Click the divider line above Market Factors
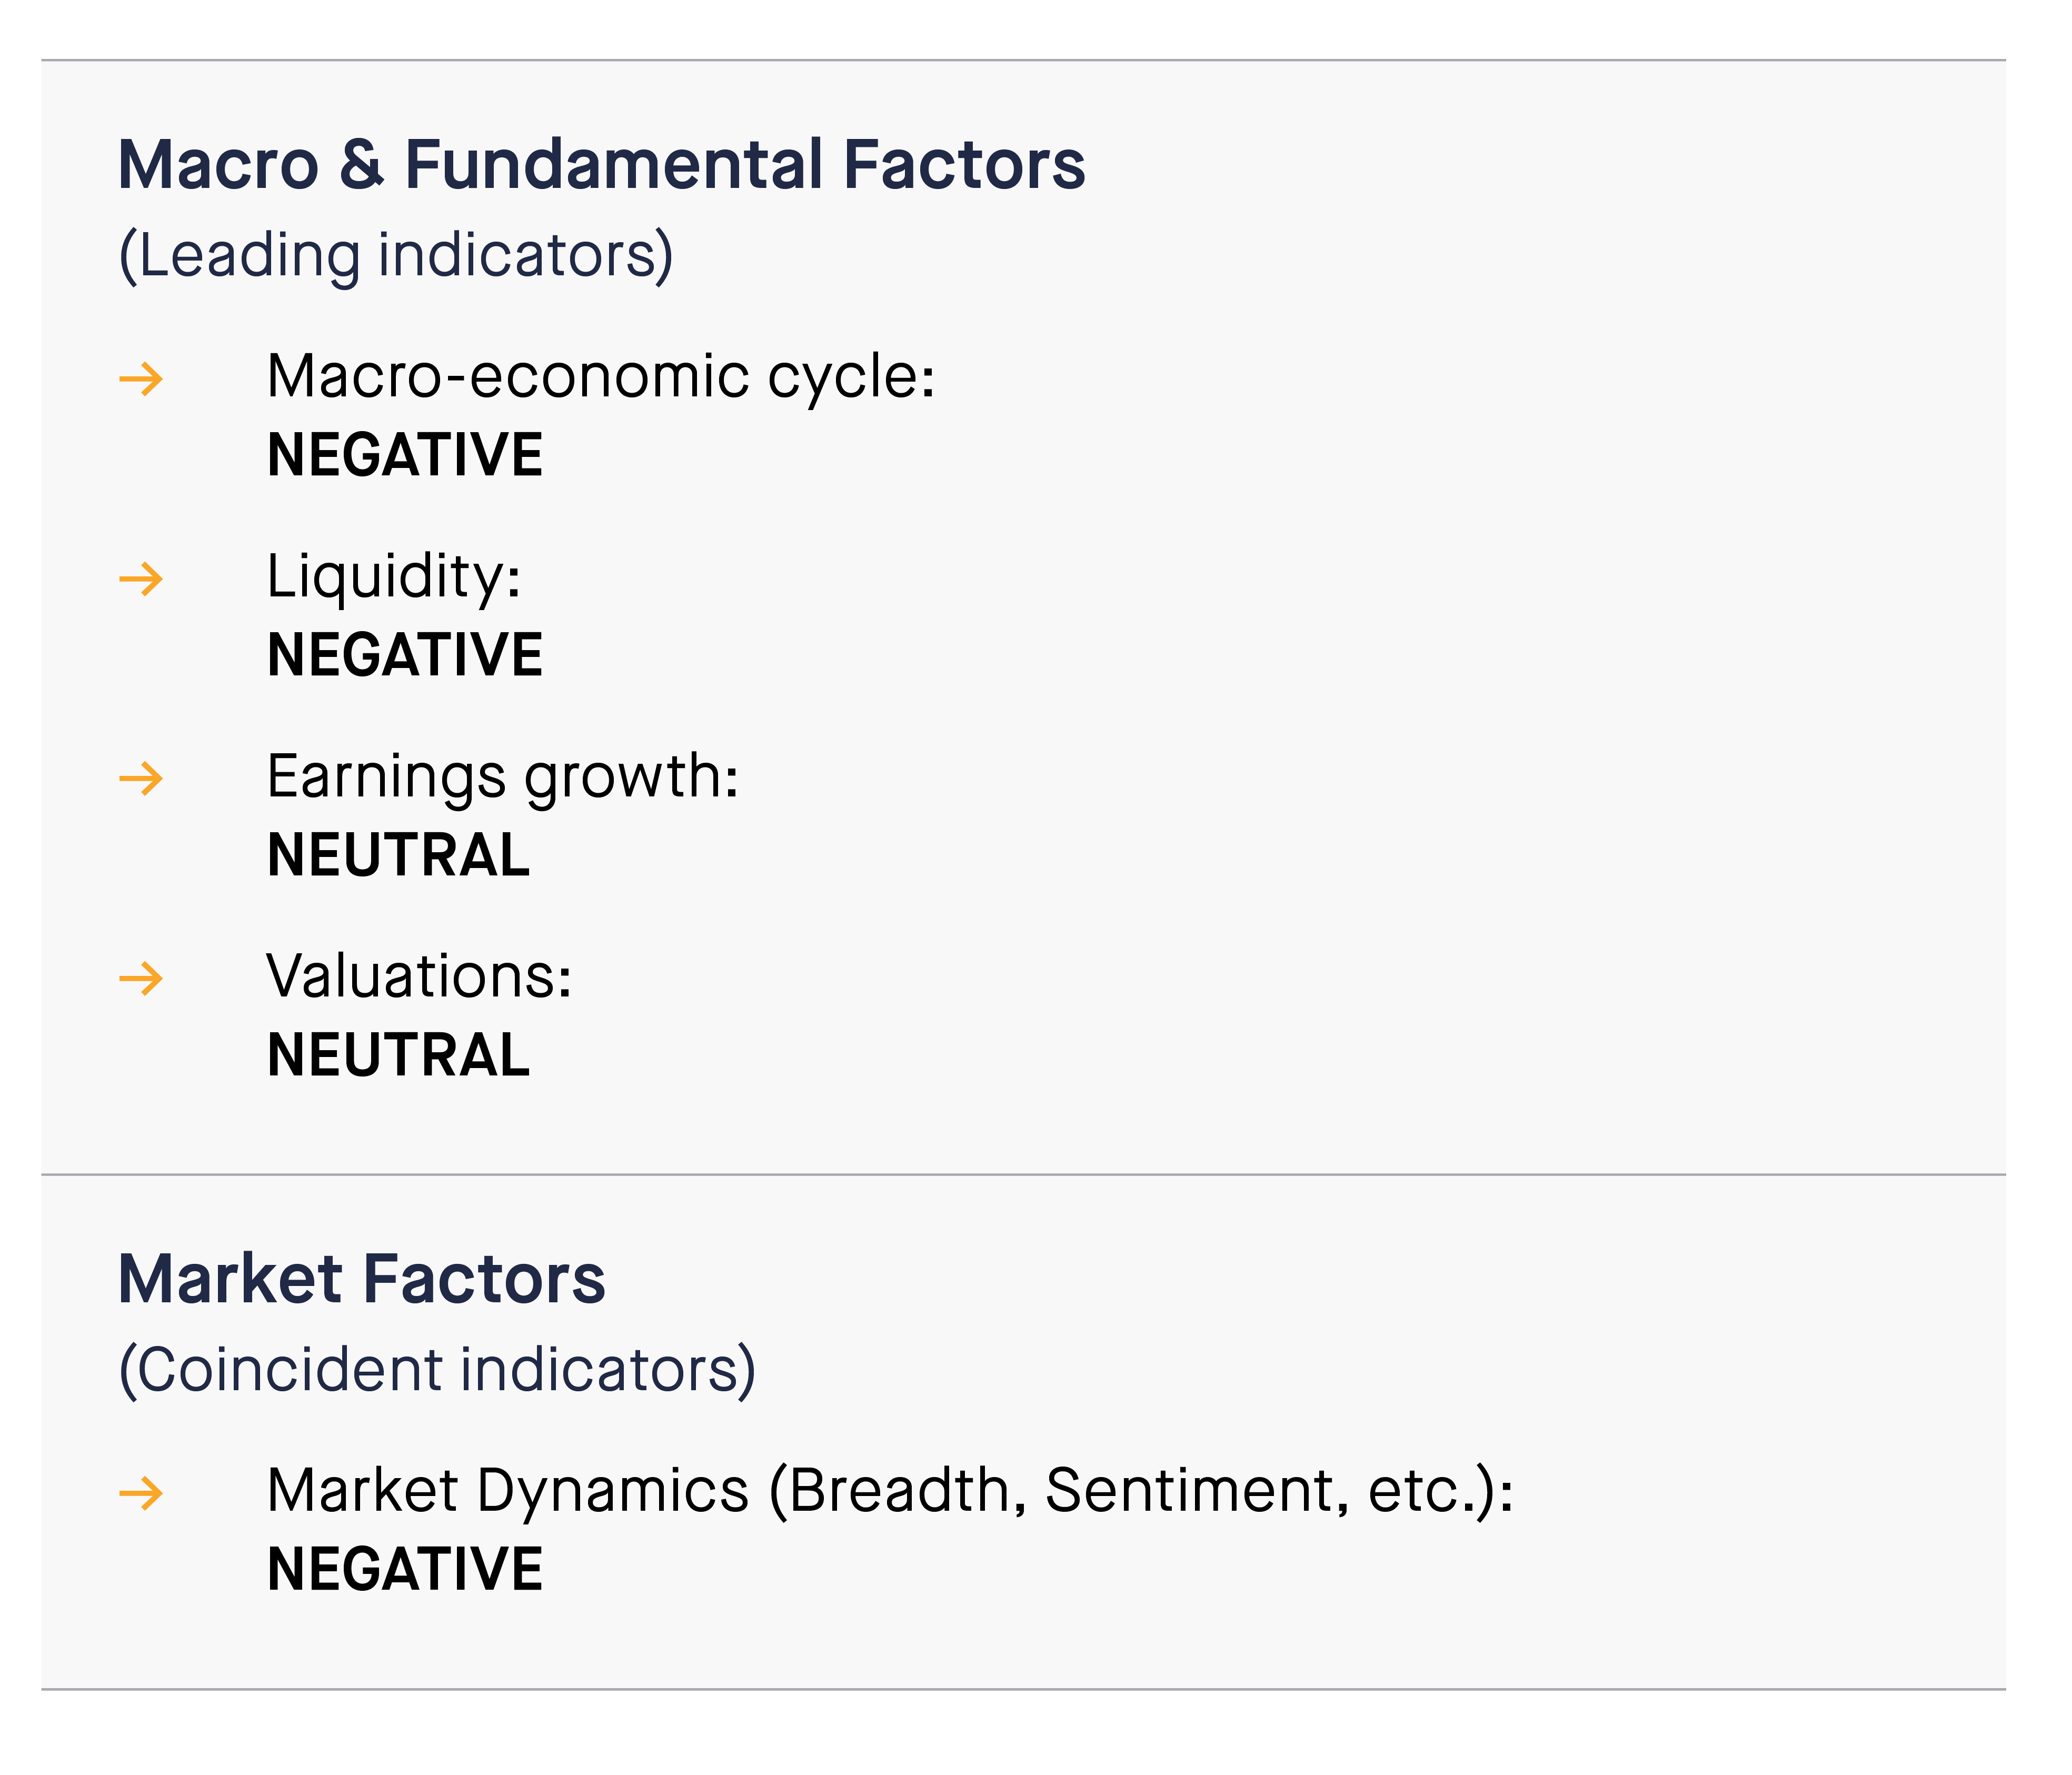Viewport: 2072px width, 1775px height. [x=1023, y=1175]
